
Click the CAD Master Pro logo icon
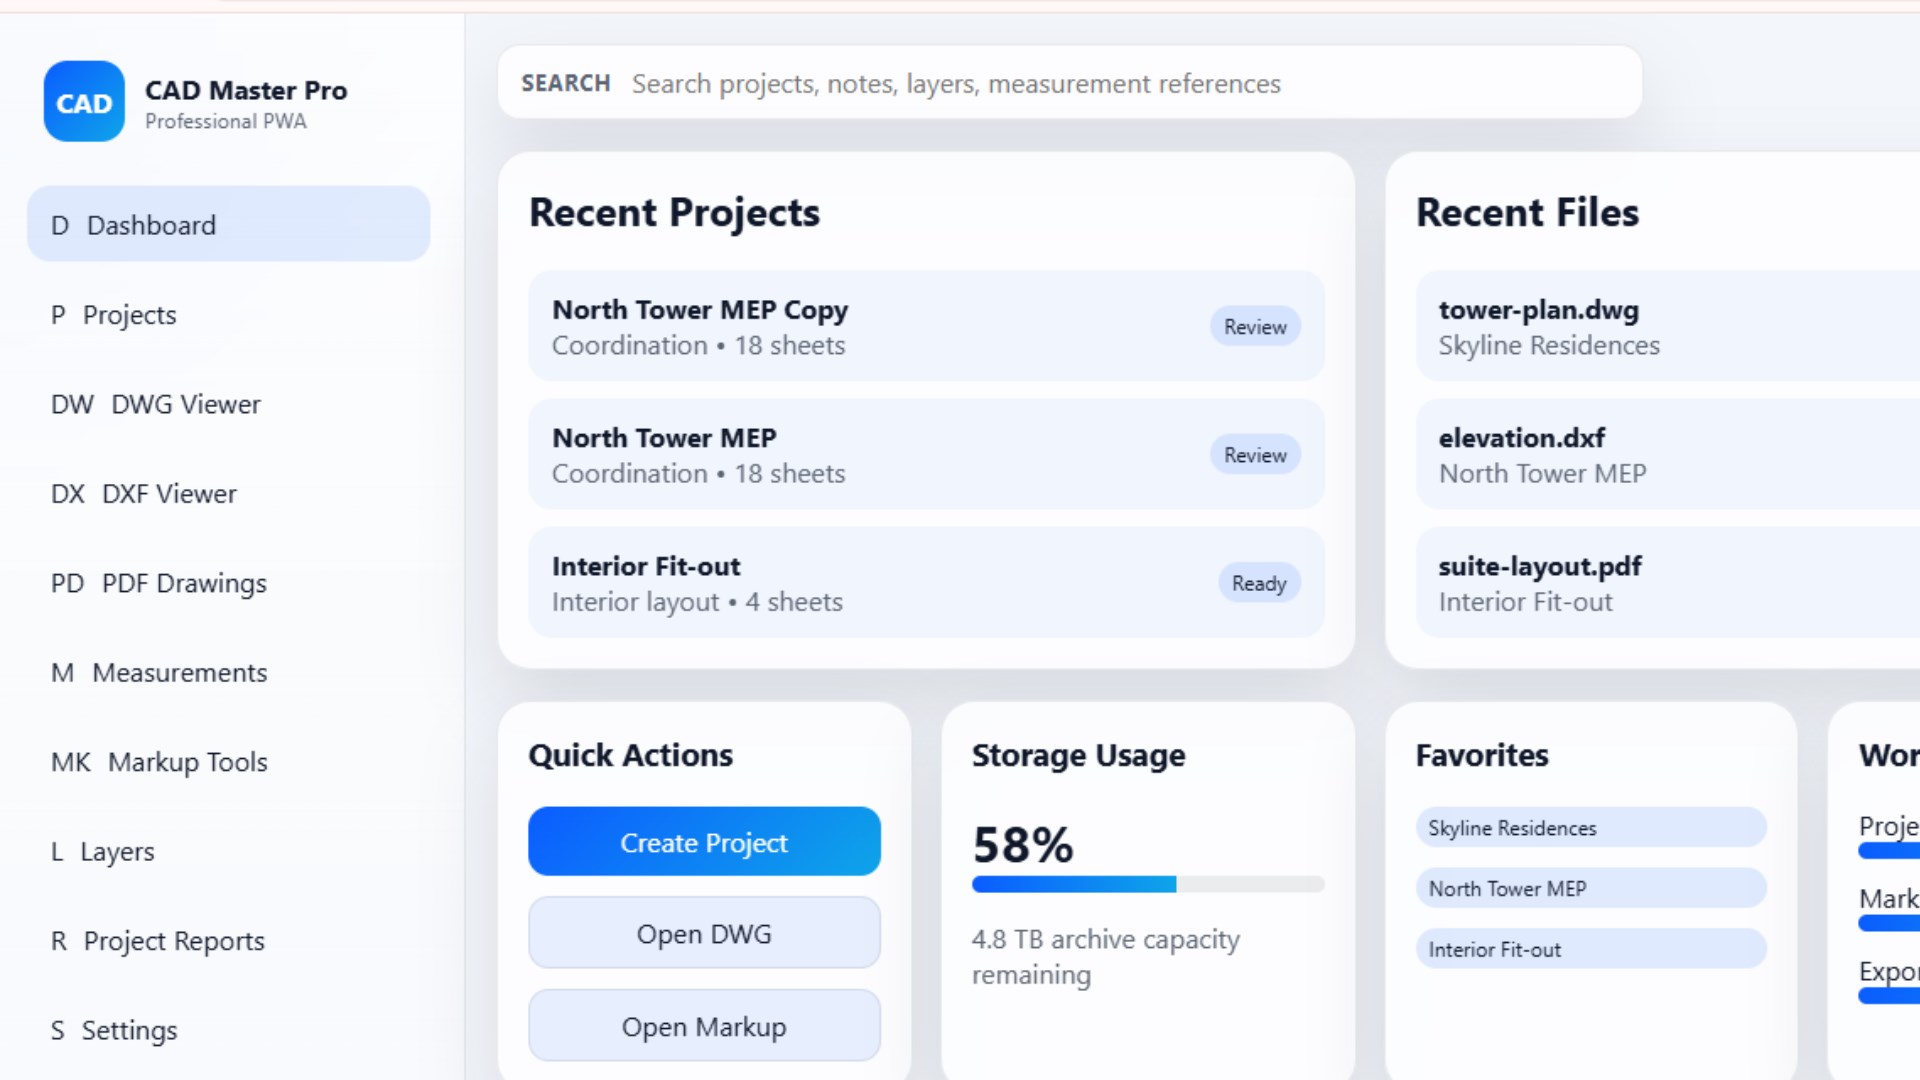tap(84, 102)
